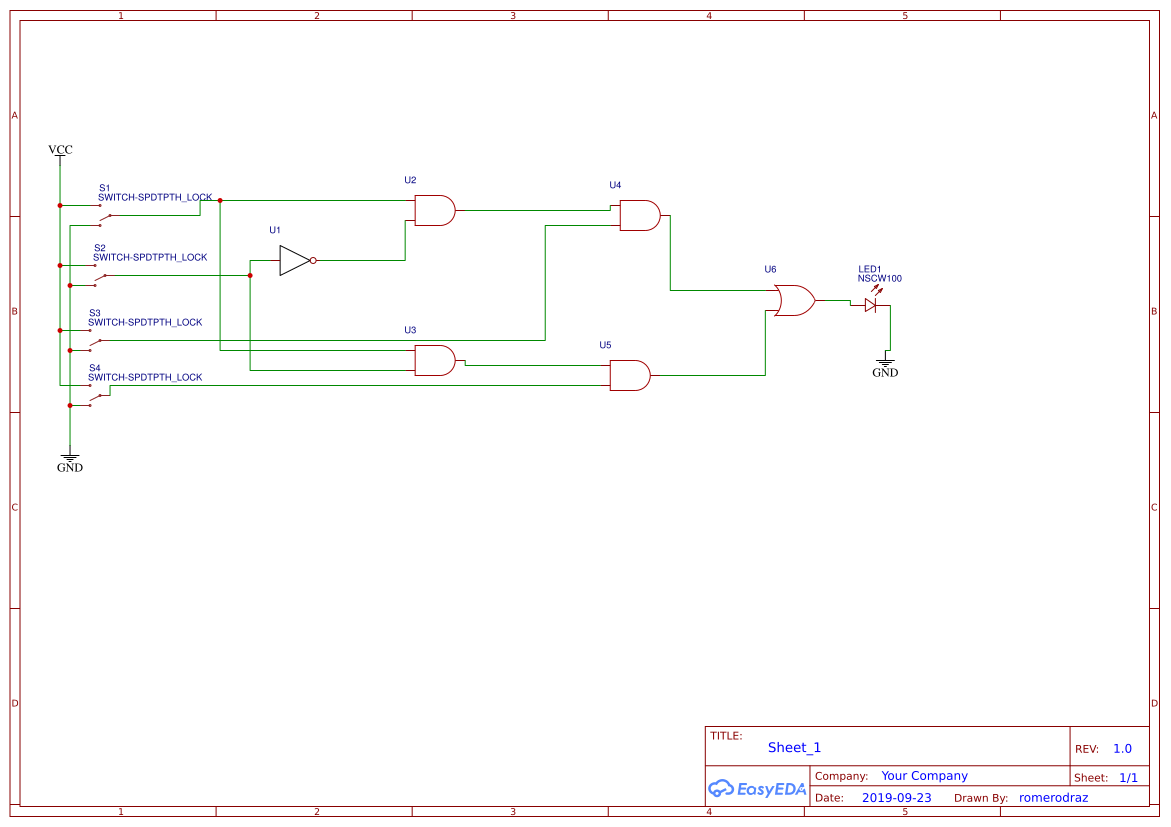This screenshot has height=827, width=1171.
Task: Select the LED1 diode symbol
Action: pos(870,304)
